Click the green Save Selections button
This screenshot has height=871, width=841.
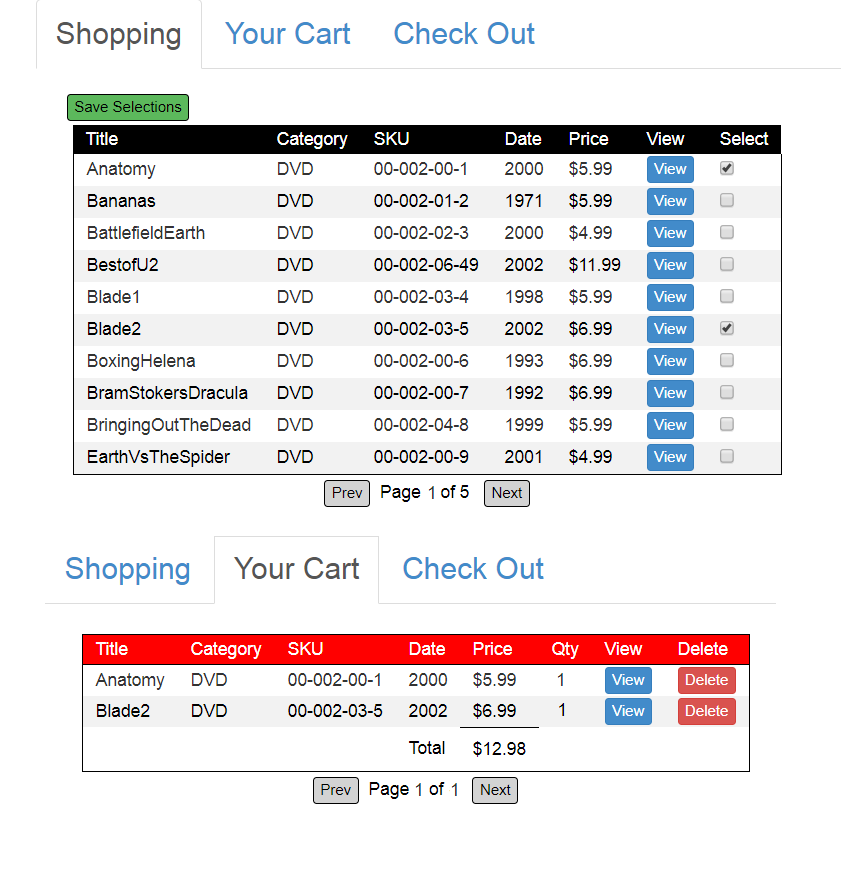[x=128, y=107]
